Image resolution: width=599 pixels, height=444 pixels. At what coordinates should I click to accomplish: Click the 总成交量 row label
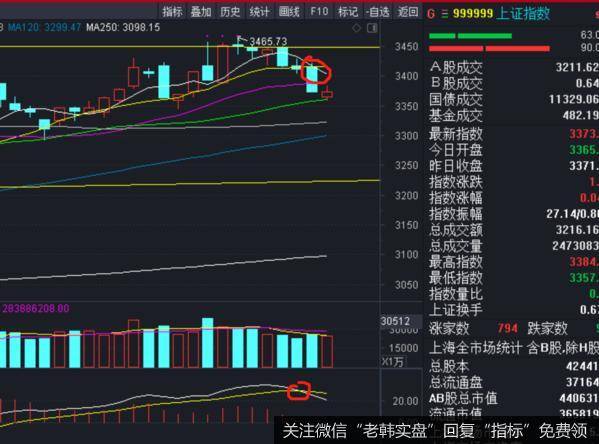point(455,246)
